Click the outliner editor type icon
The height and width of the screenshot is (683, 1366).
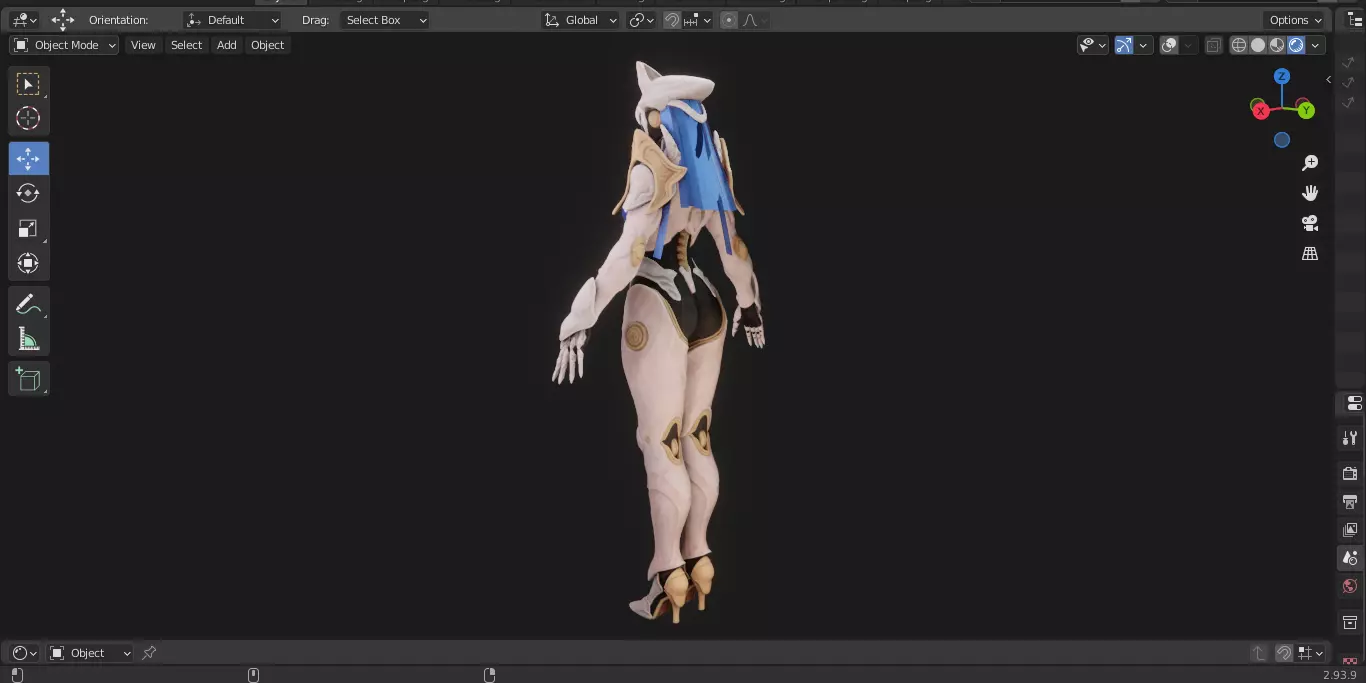click(x=1354, y=20)
